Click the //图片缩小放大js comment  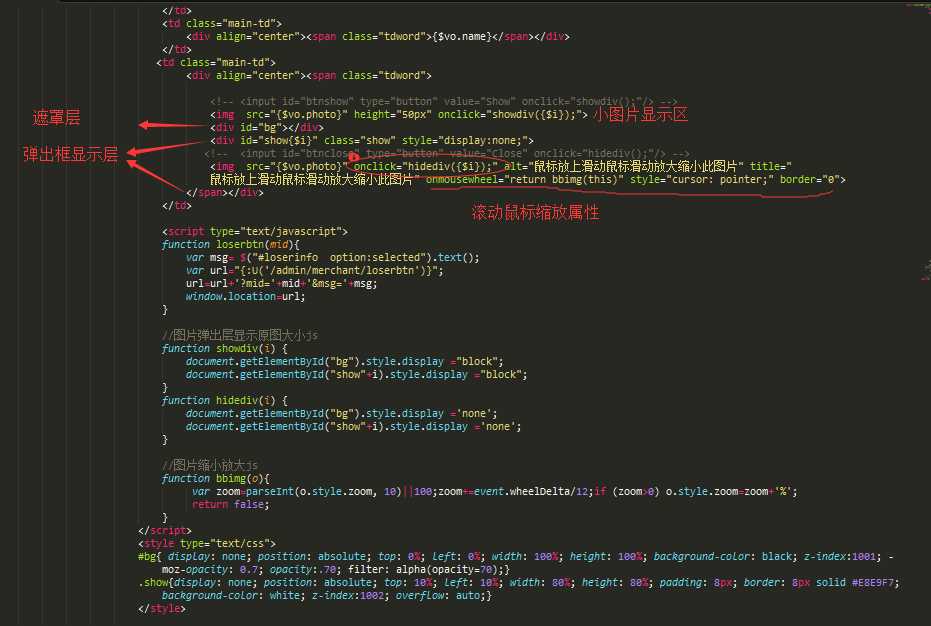(x=210, y=465)
